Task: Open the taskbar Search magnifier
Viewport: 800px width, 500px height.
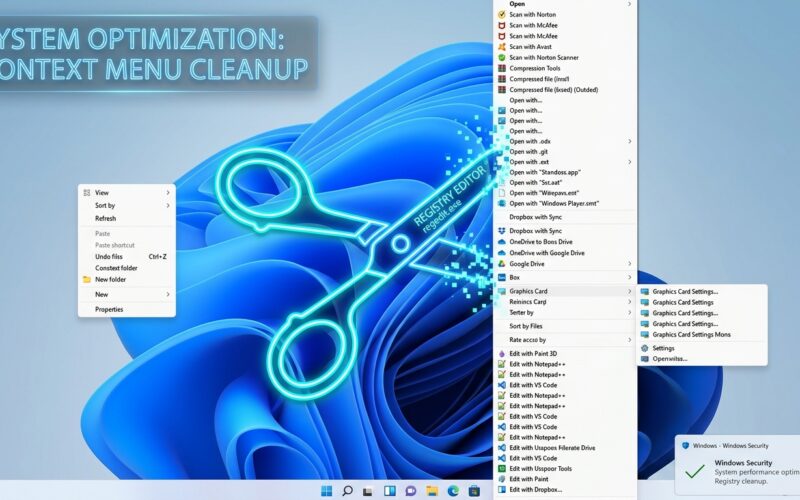Action: [347, 491]
